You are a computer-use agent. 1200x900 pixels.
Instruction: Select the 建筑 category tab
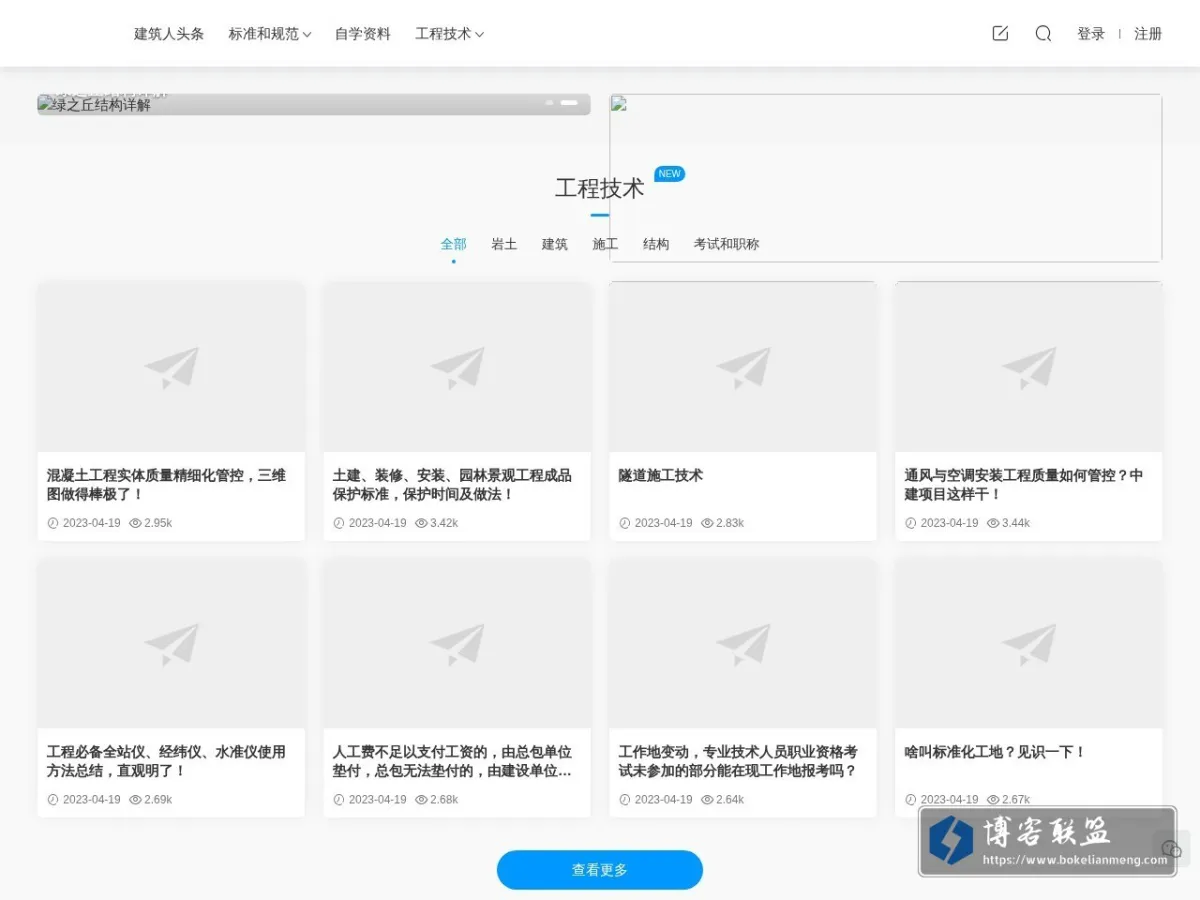pyautogui.click(x=555, y=244)
